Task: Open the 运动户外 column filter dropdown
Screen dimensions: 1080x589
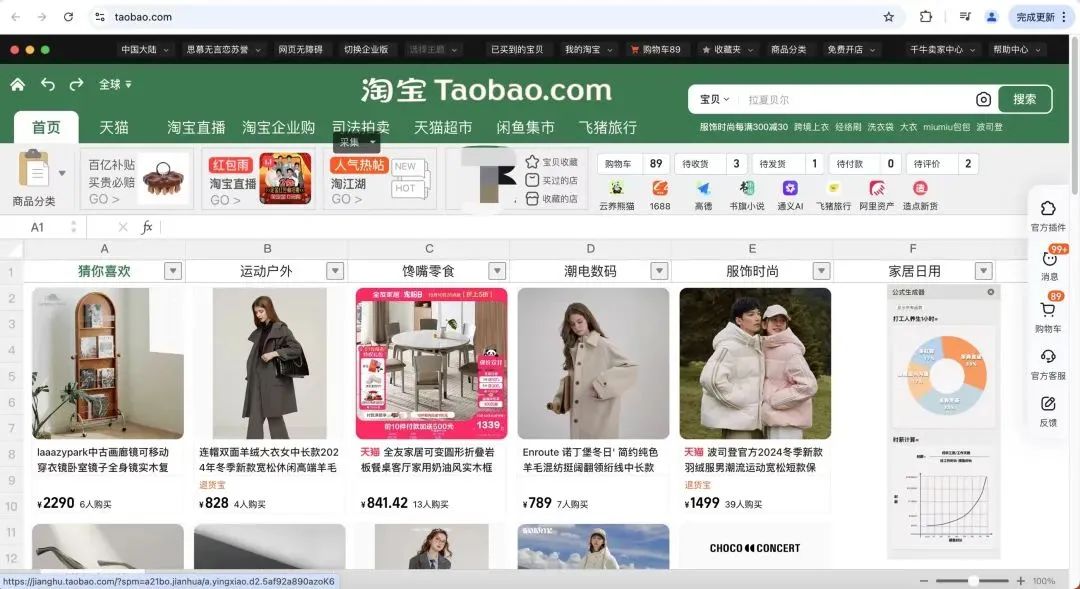Action: point(335,271)
